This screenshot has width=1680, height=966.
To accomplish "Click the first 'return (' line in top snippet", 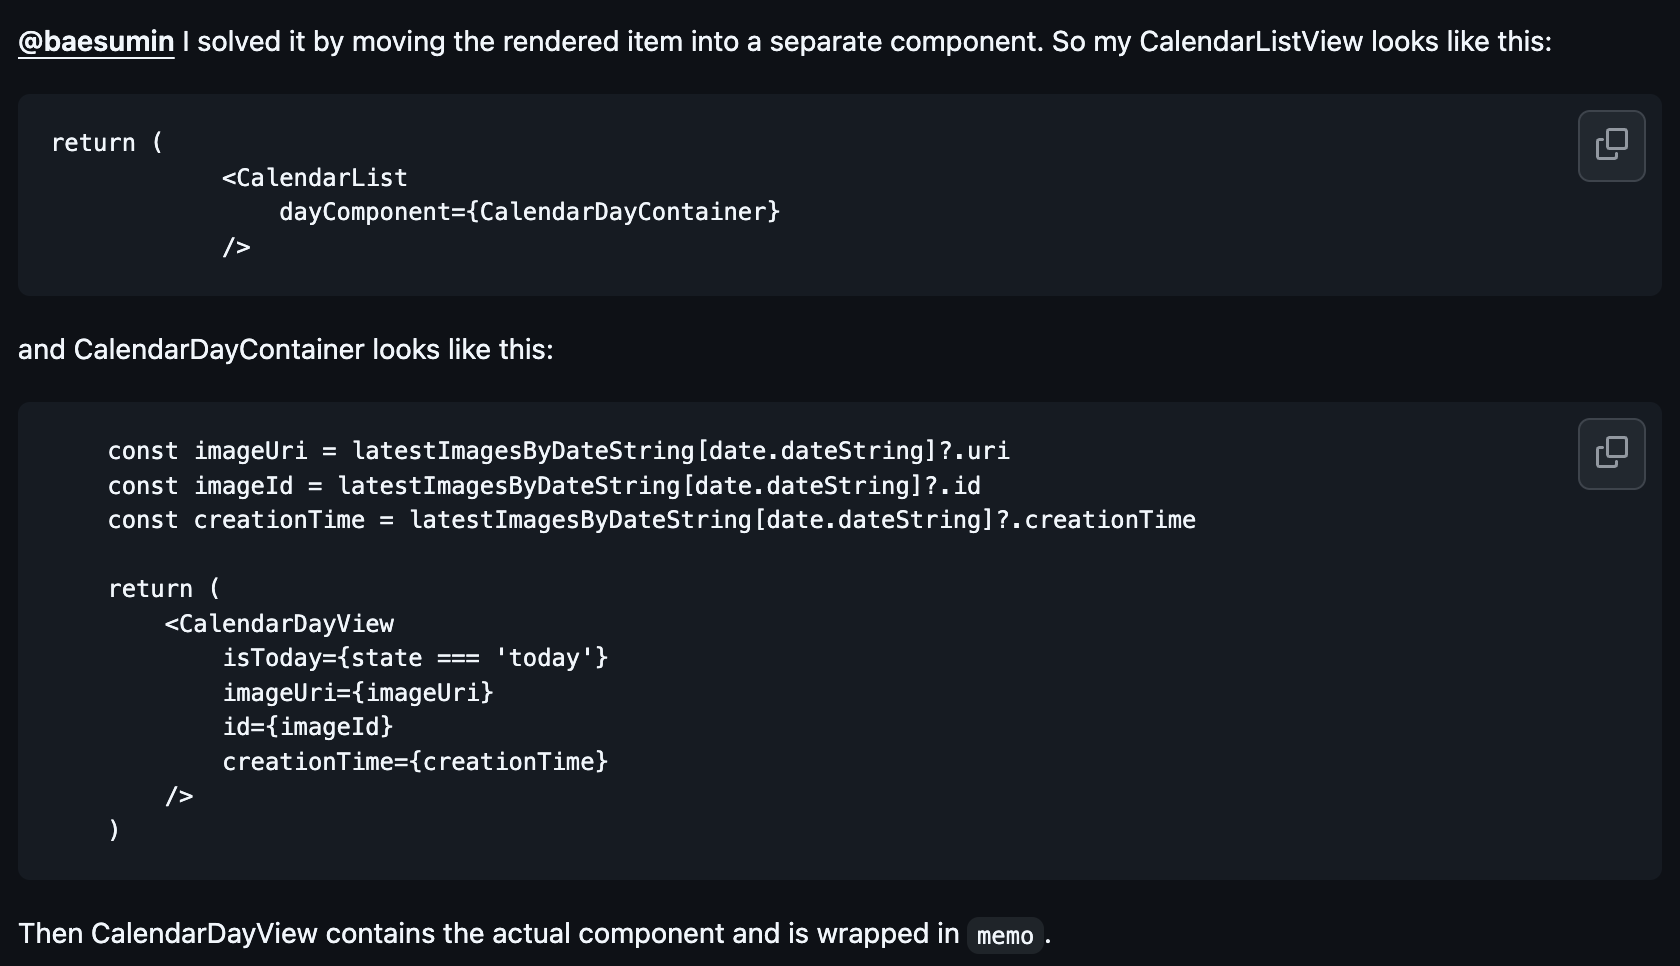I will tap(107, 143).
